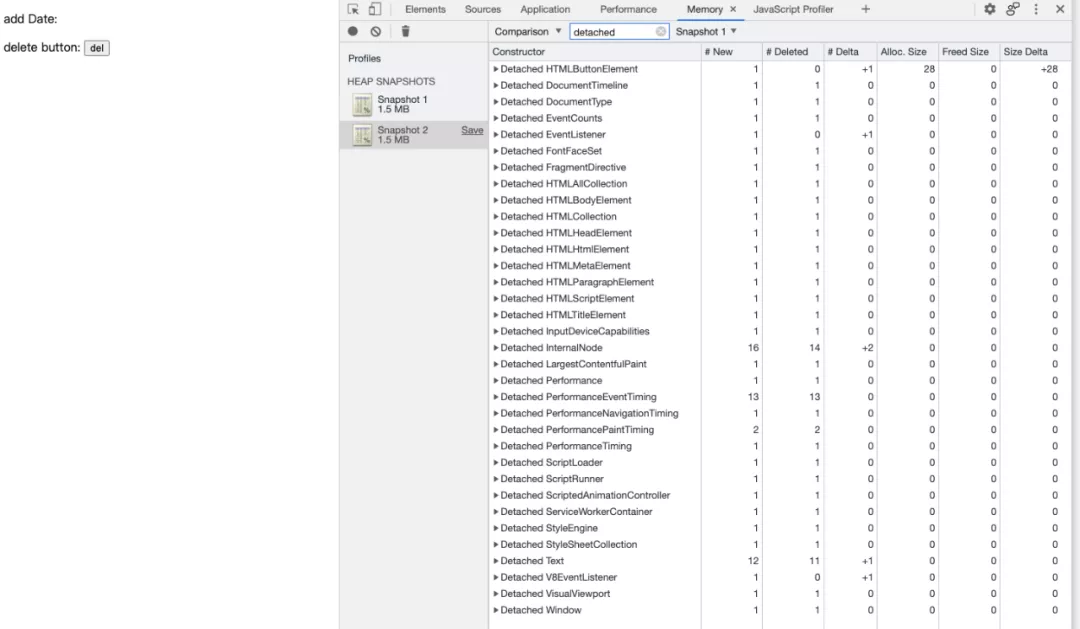This screenshot has width=1080, height=629.
Task: Sort by the Freed Size column header
Action: click(x=968, y=52)
